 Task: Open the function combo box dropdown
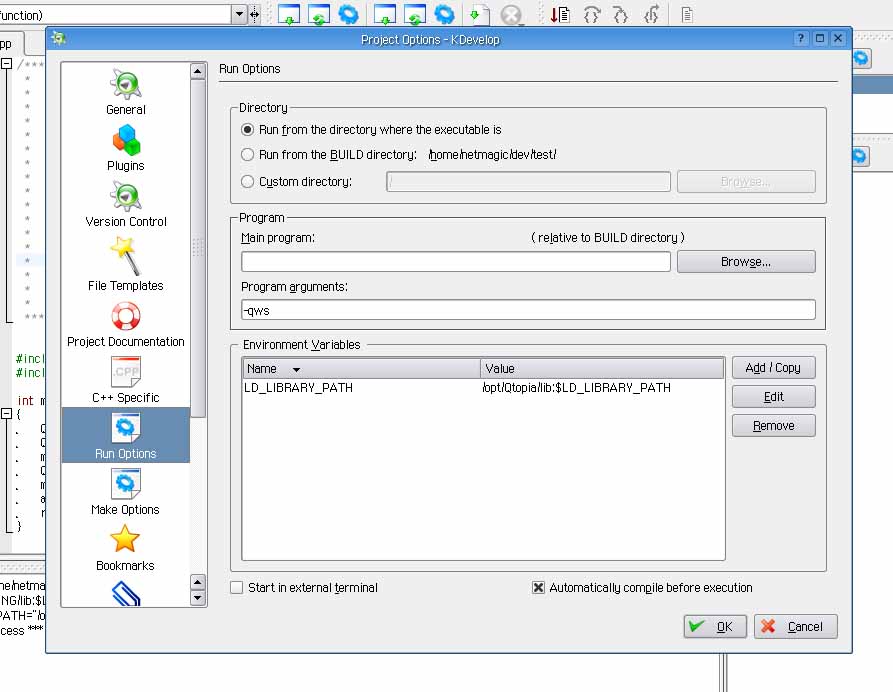click(x=239, y=15)
